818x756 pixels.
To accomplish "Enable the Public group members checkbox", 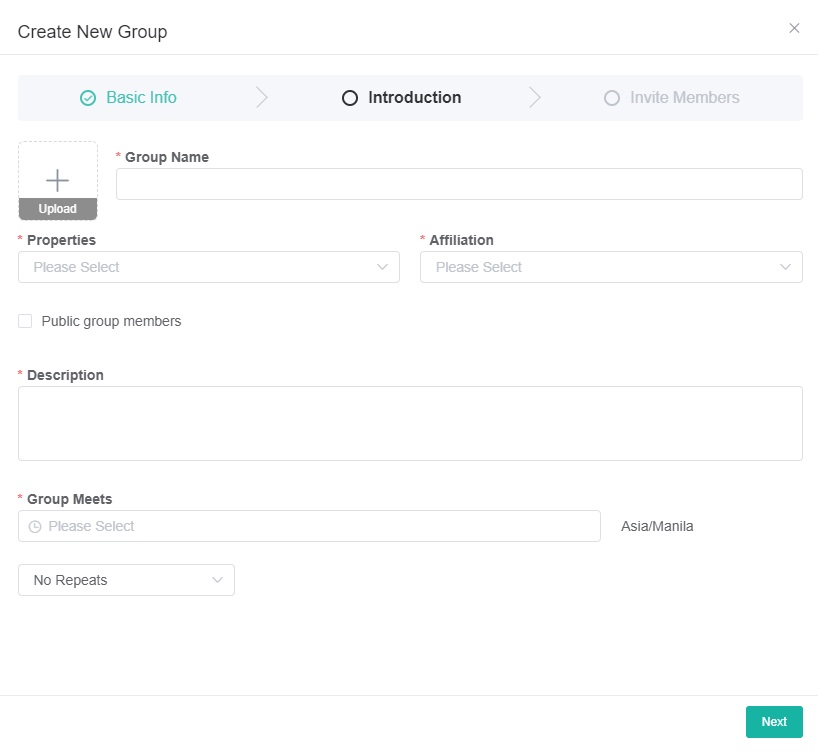I will 25,321.
